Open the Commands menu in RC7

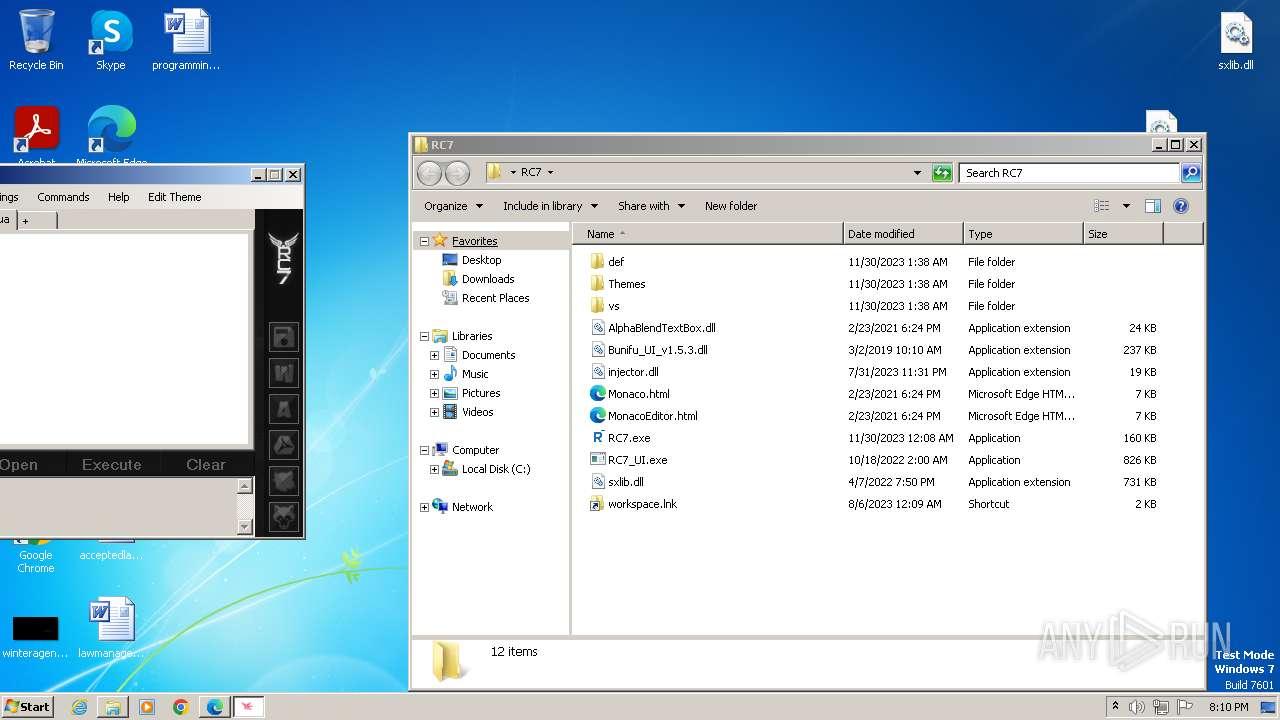(x=63, y=197)
